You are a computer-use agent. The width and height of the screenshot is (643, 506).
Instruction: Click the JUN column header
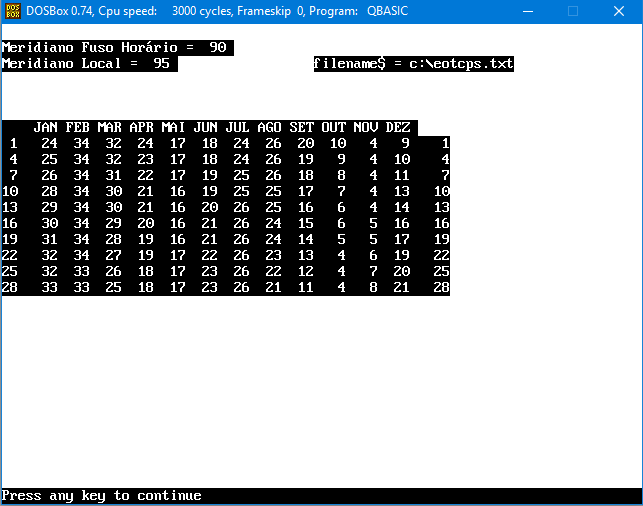tap(205, 128)
